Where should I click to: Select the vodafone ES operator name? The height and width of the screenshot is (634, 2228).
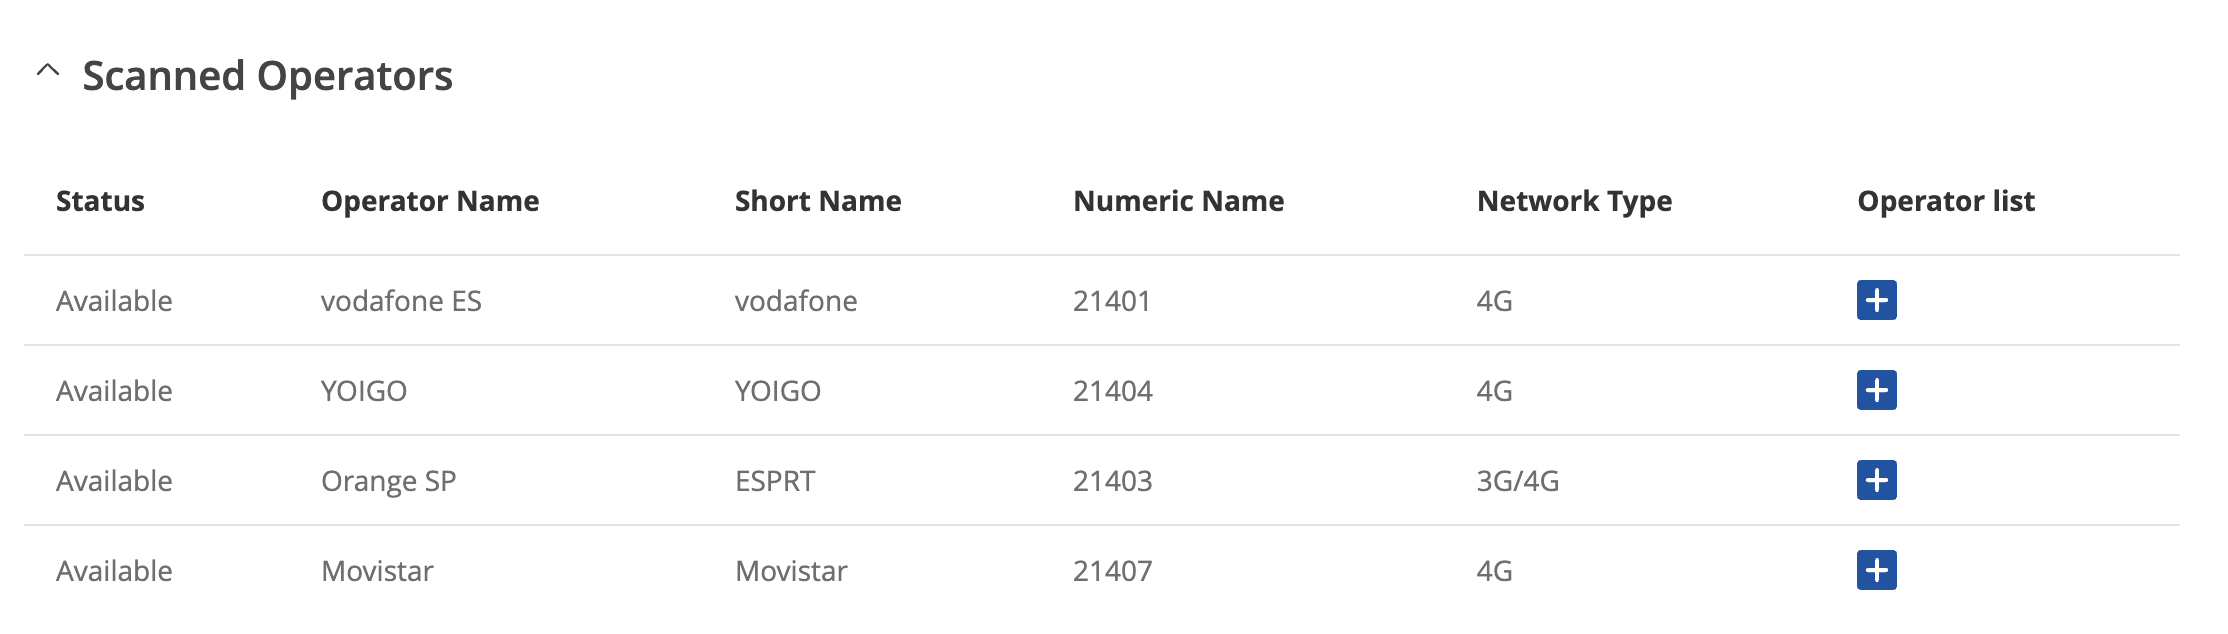click(x=401, y=301)
